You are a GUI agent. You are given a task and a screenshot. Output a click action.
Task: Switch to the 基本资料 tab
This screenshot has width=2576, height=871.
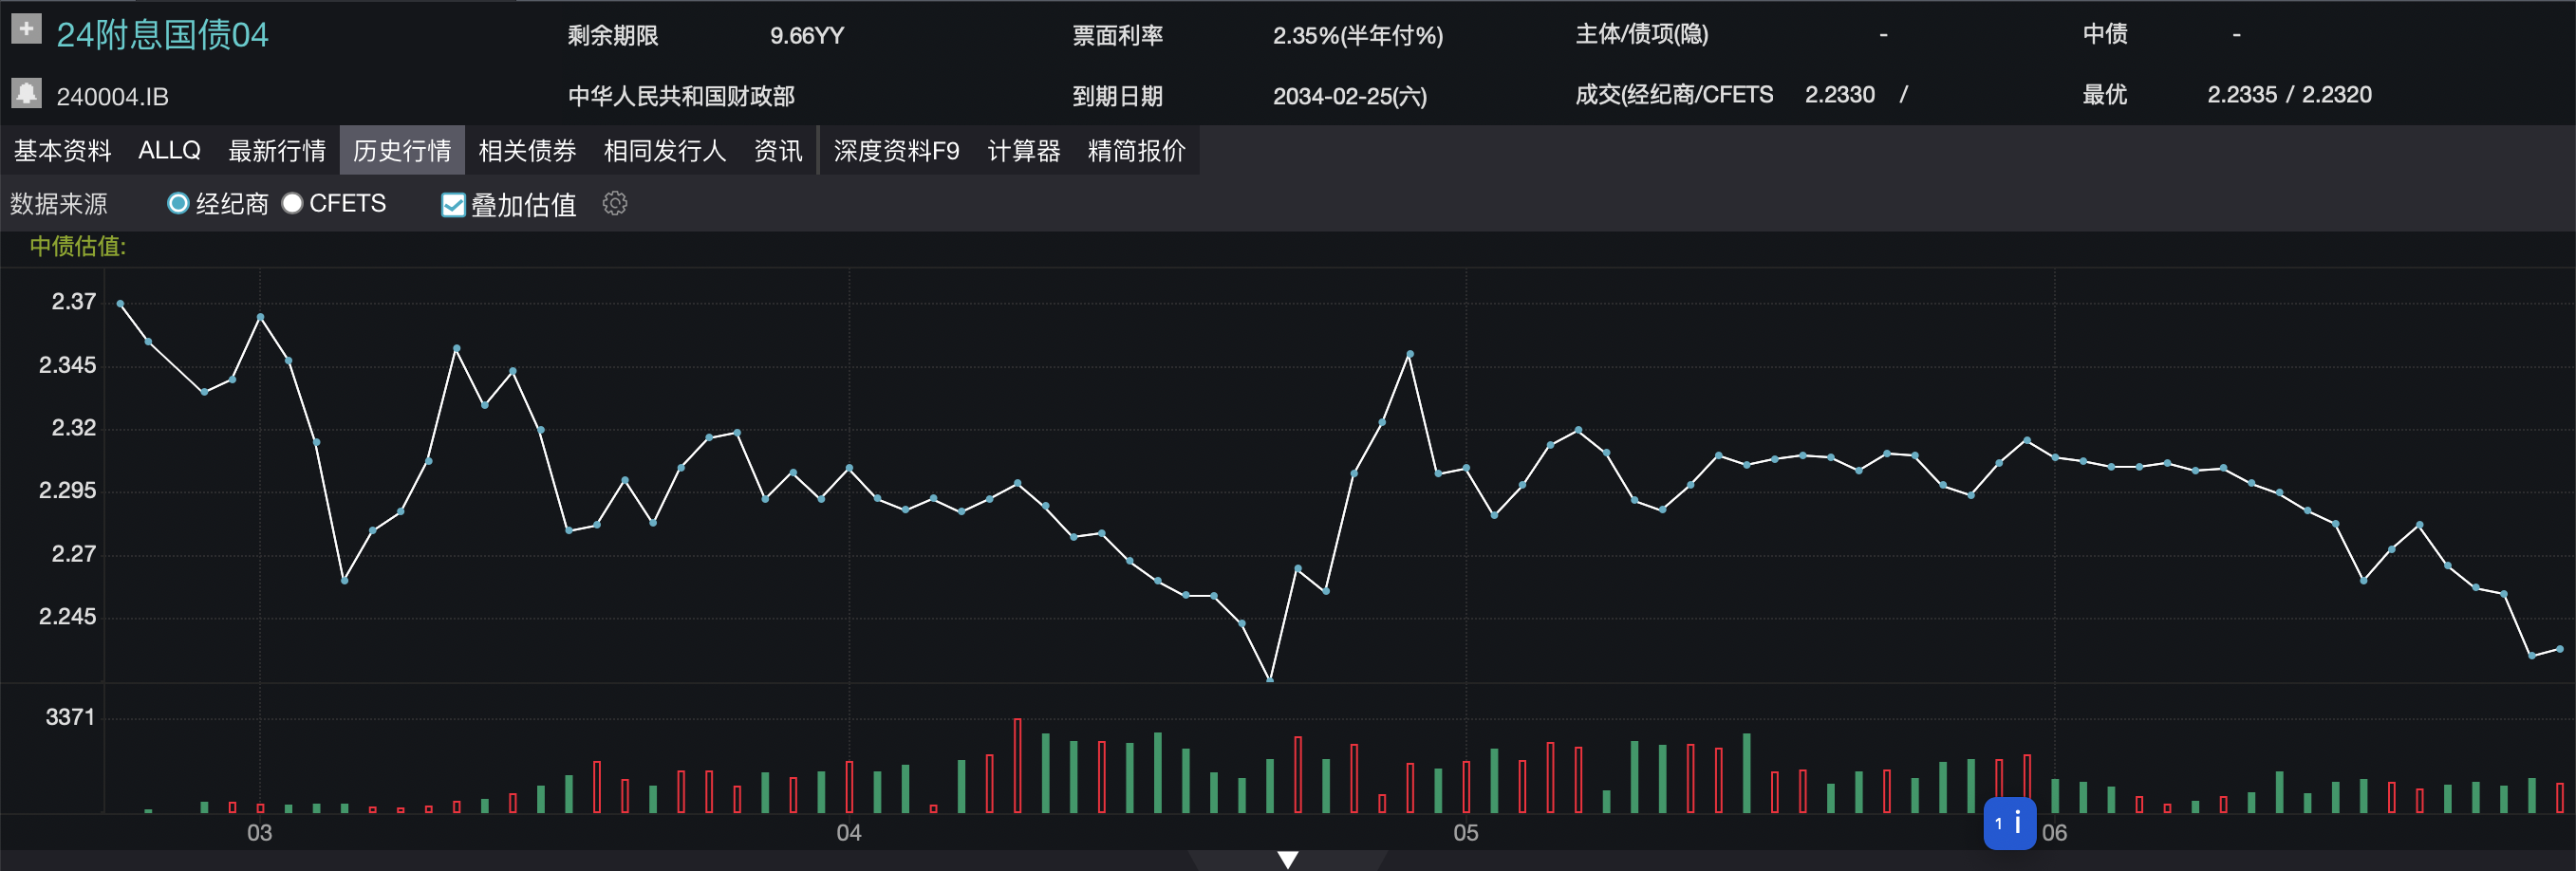click(x=62, y=151)
